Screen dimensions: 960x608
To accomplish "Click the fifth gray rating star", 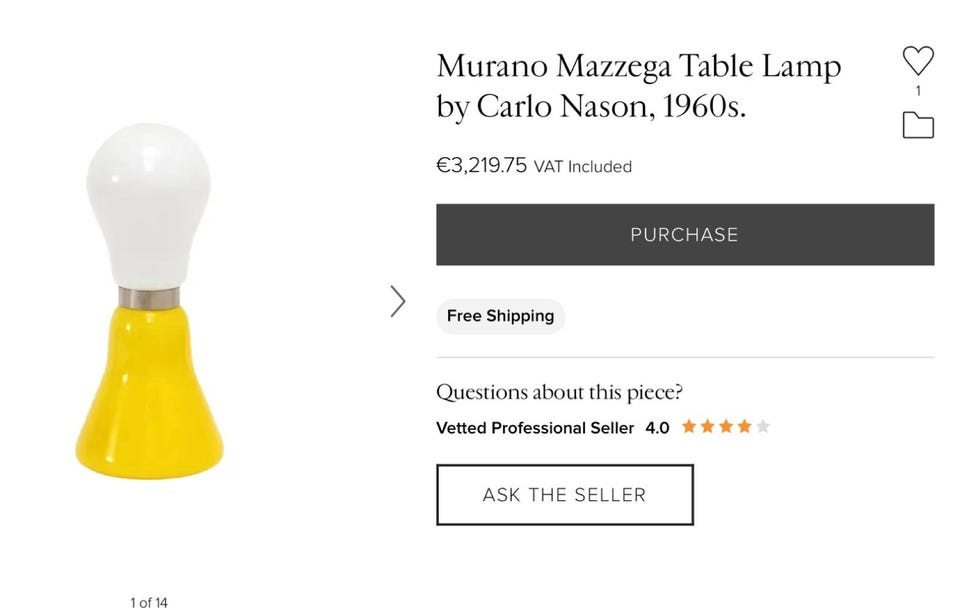I will tap(763, 427).
